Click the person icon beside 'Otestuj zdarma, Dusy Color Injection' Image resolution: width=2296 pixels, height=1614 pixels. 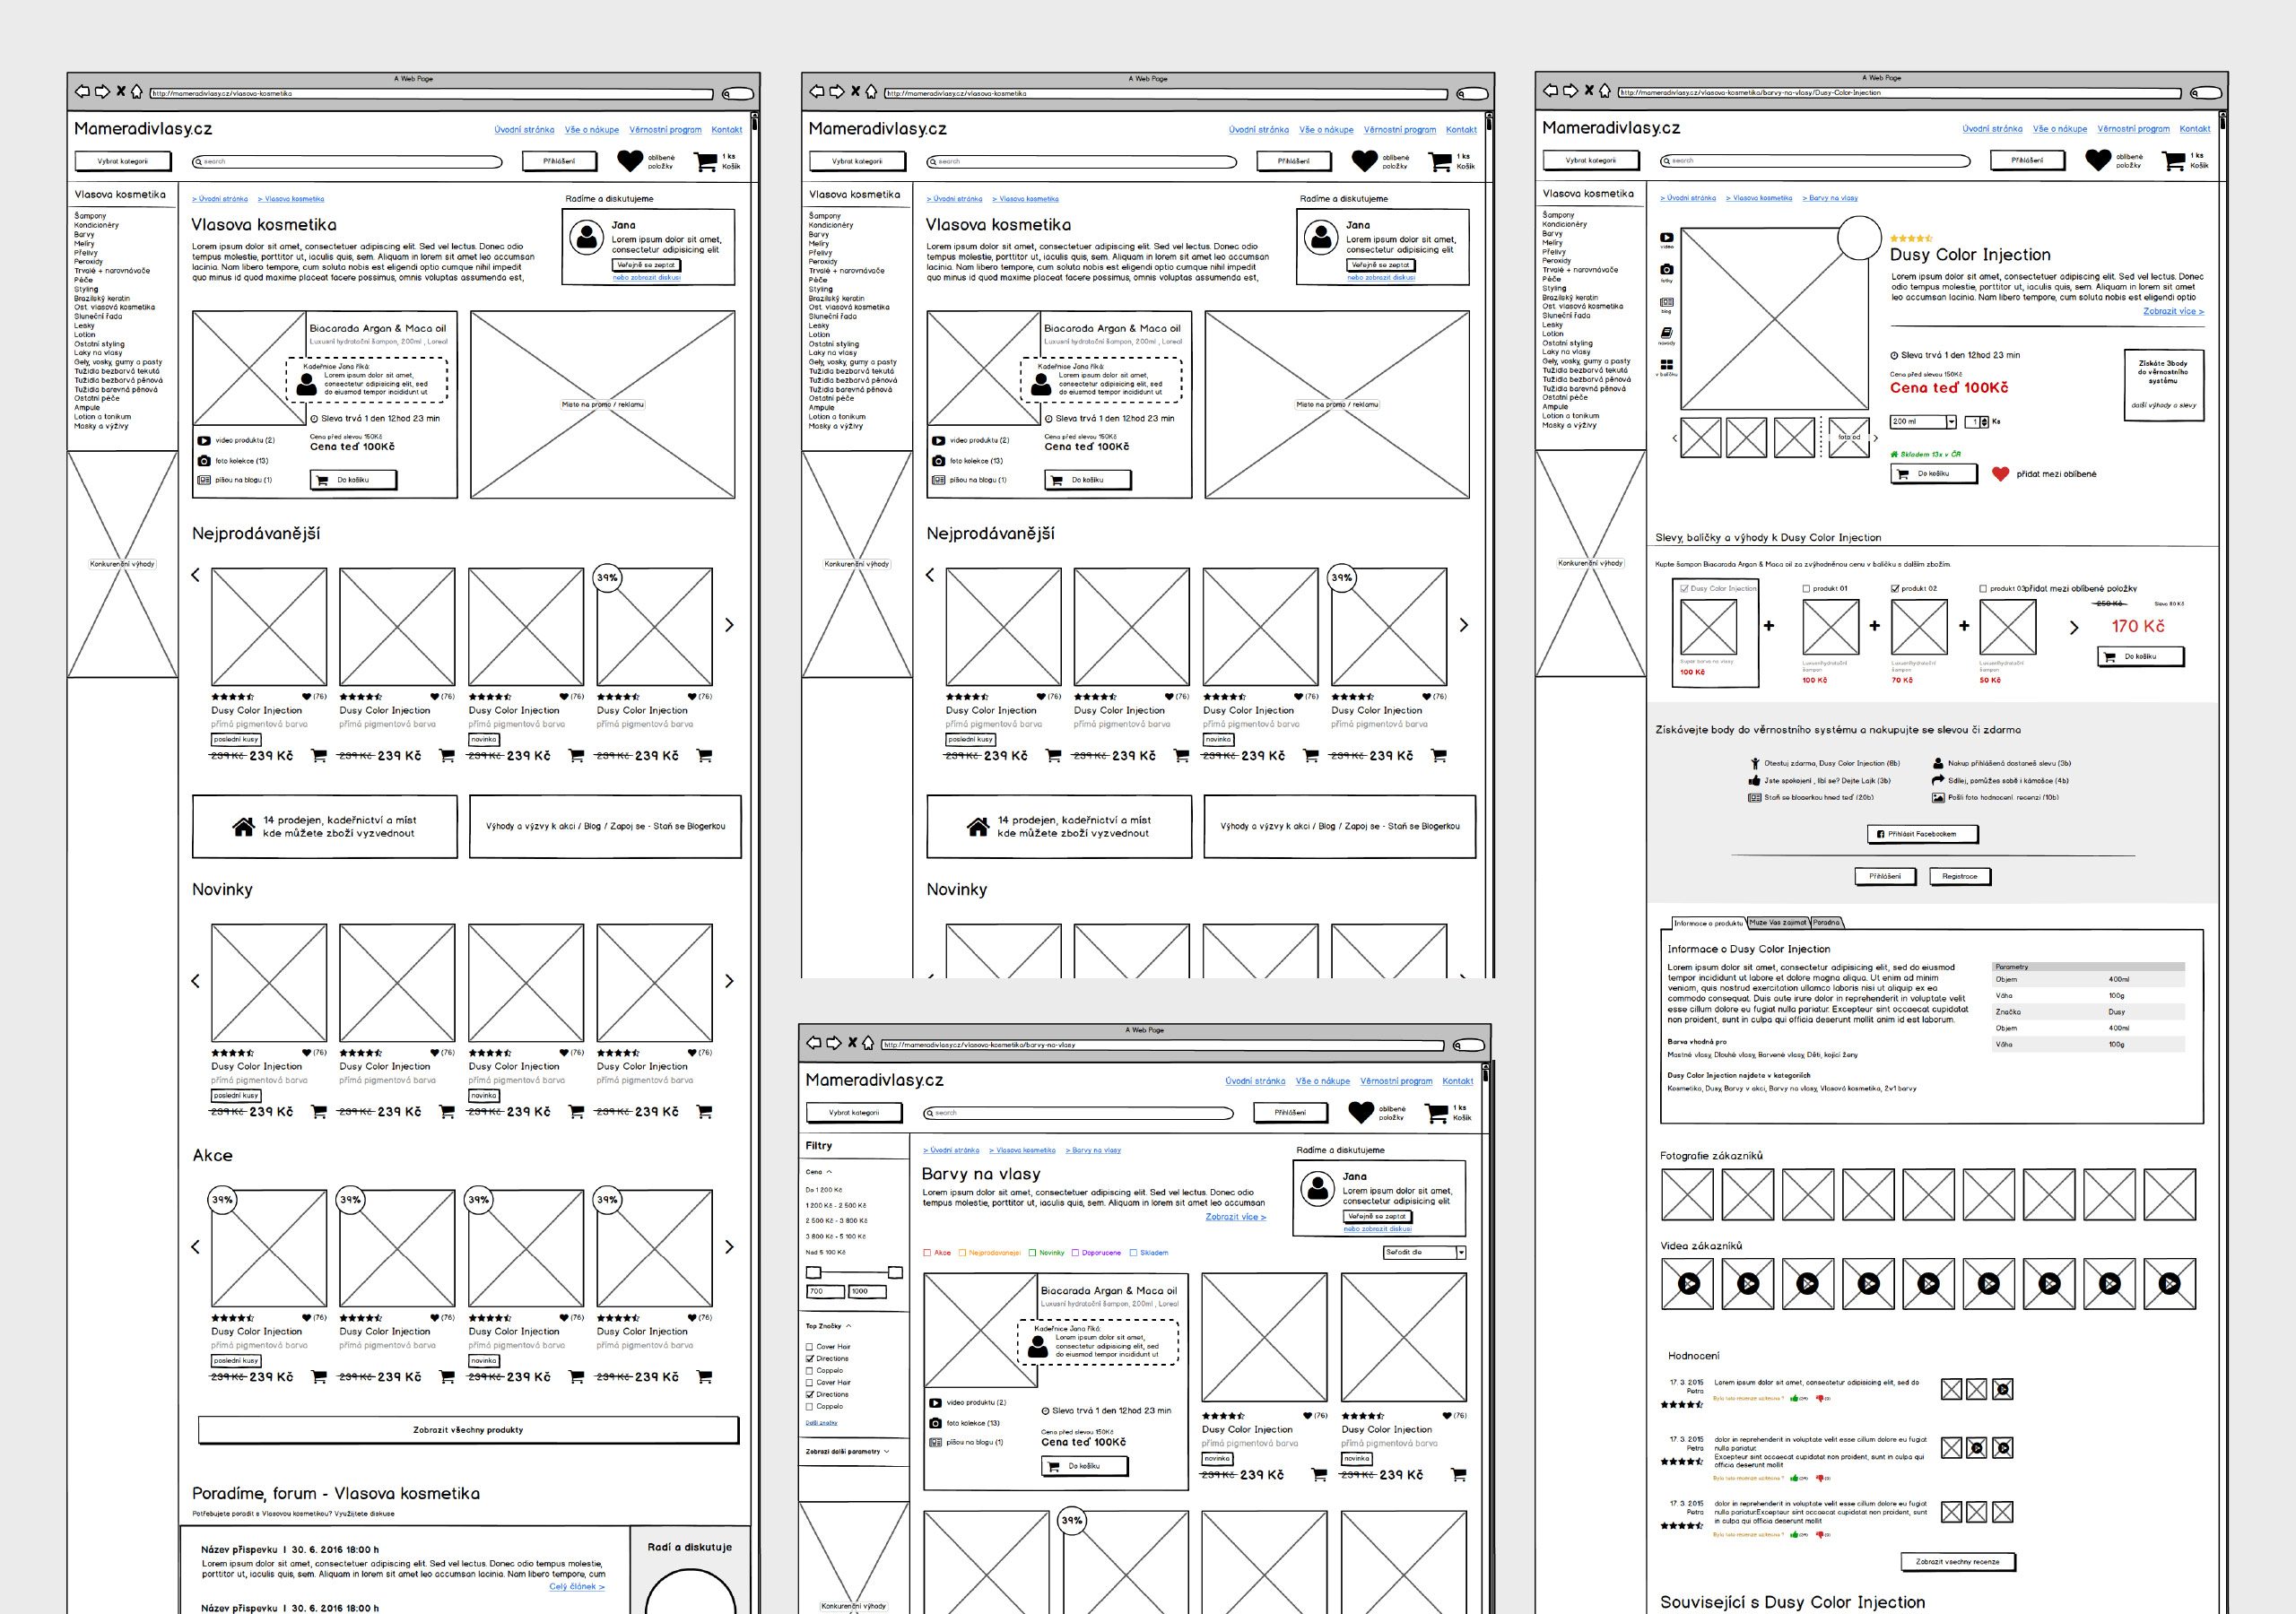pos(1755,763)
